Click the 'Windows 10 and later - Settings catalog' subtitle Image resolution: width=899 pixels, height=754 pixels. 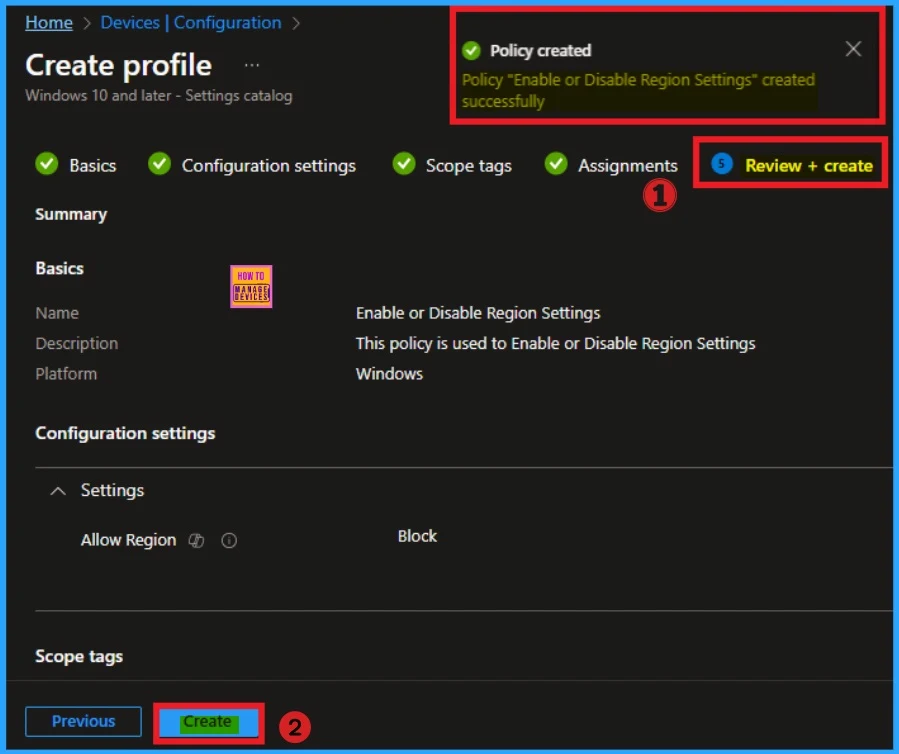pyautogui.click(x=159, y=95)
